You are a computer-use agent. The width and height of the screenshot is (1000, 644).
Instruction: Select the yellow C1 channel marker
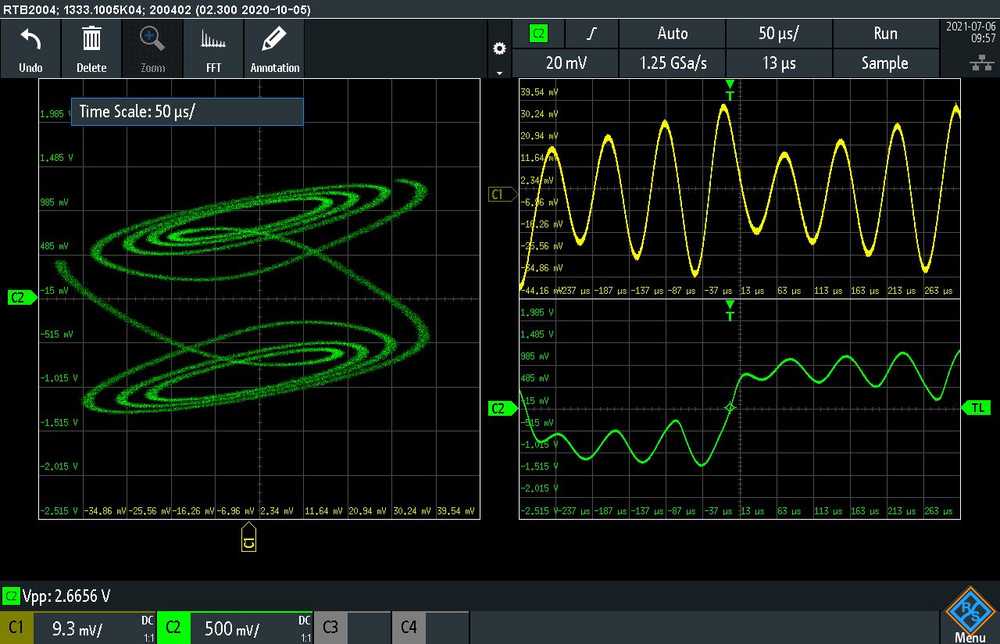pos(501,194)
